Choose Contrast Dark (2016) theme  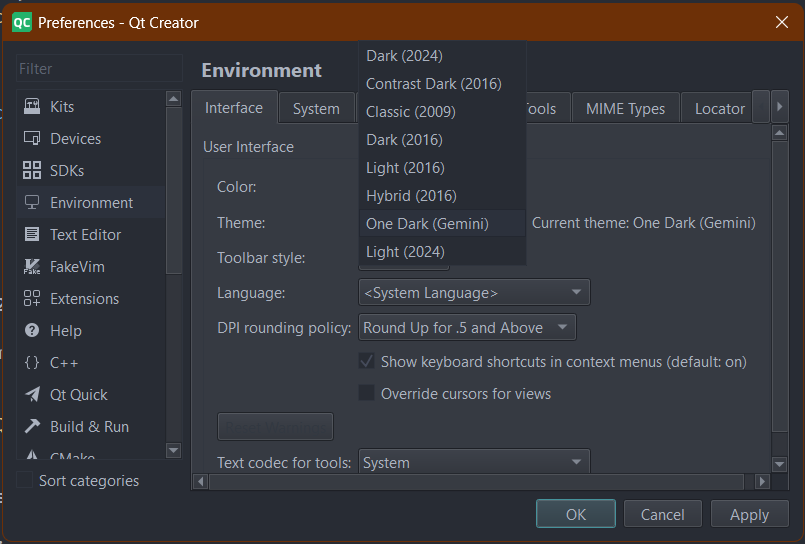click(442, 84)
